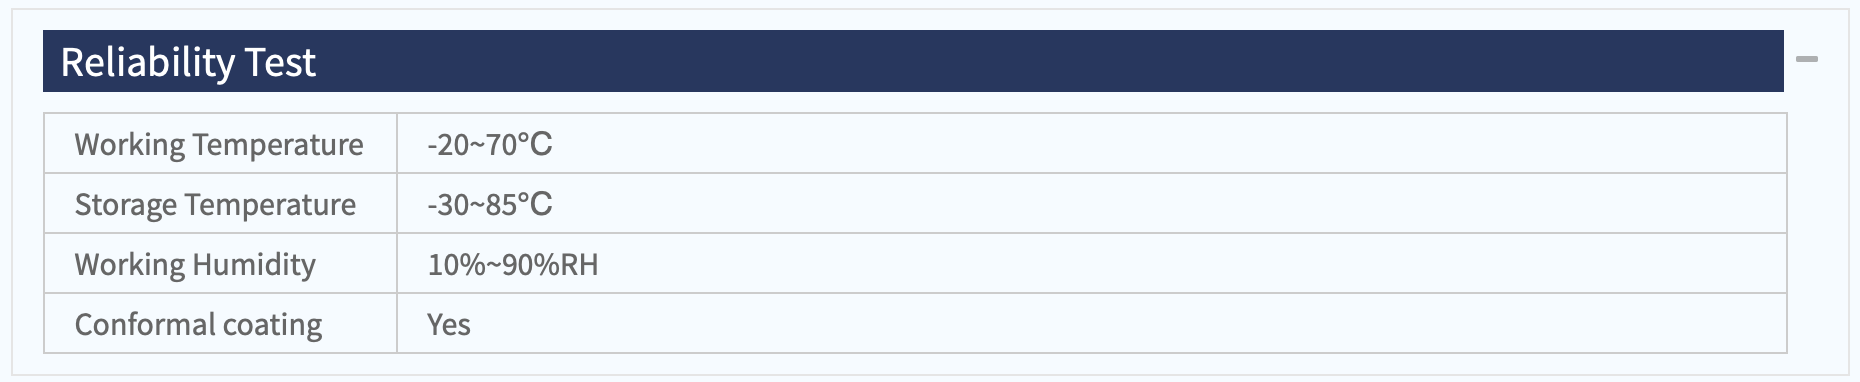This screenshot has width=1860, height=382.
Task: Click the -20~70°C value
Action: [x=489, y=145]
